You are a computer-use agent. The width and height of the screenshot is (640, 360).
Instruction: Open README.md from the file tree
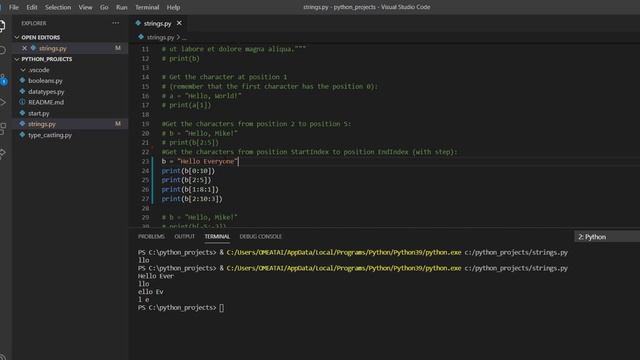46,102
